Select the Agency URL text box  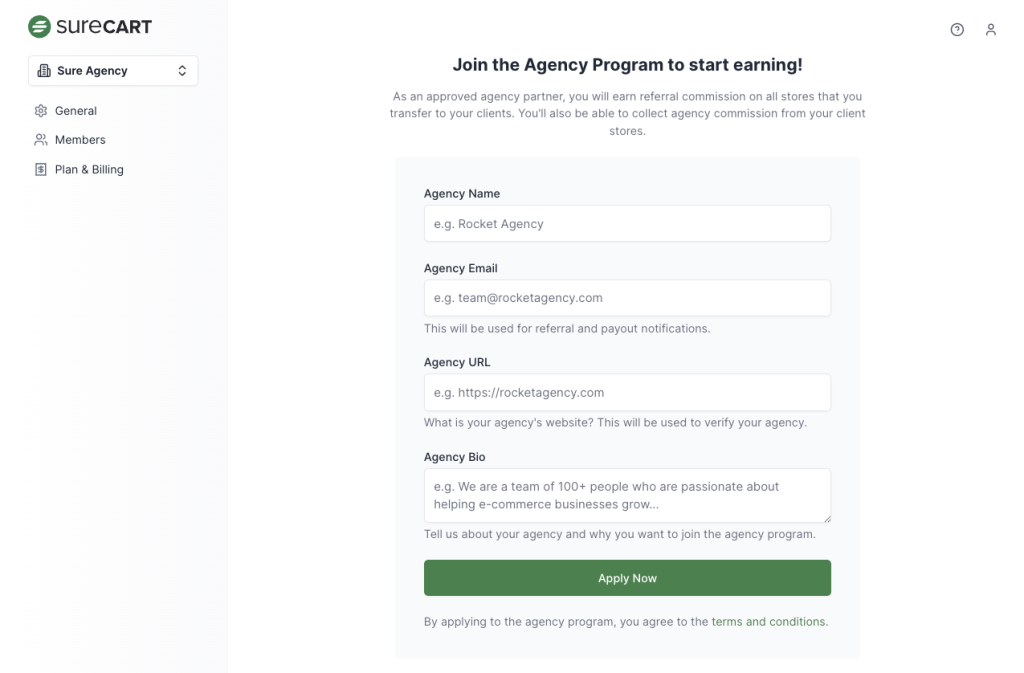(x=627, y=392)
